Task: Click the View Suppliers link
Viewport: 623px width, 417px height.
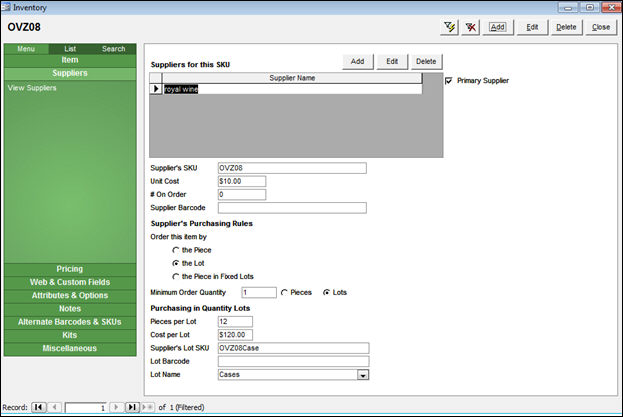Action: [32, 88]
